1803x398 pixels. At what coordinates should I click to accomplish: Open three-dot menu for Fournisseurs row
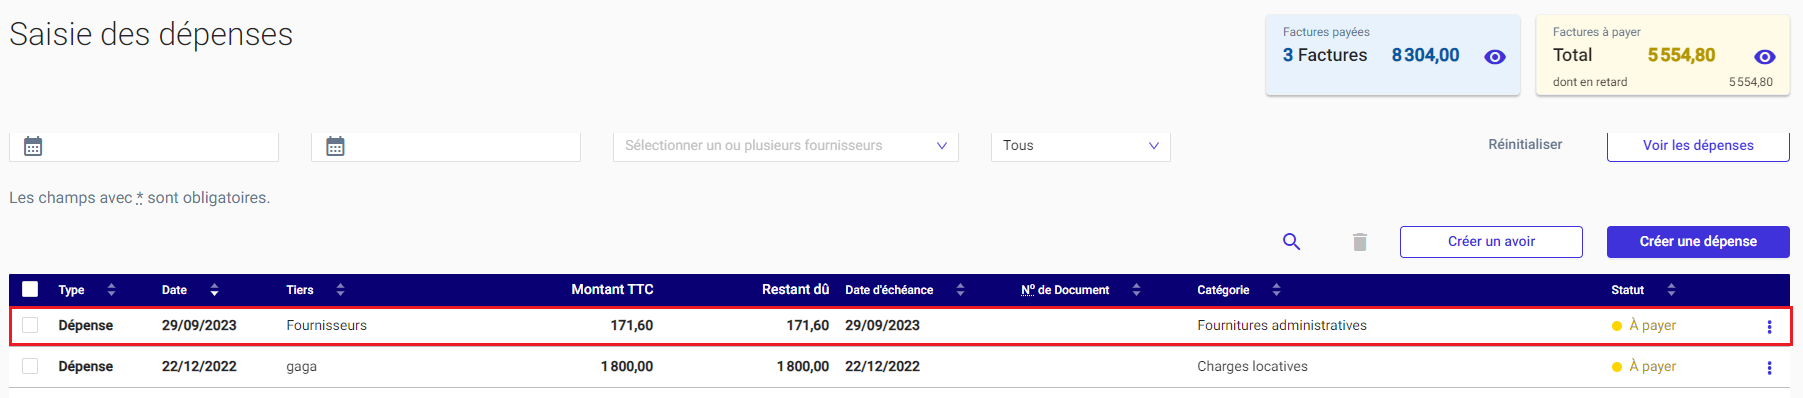tap(1769, 327)
